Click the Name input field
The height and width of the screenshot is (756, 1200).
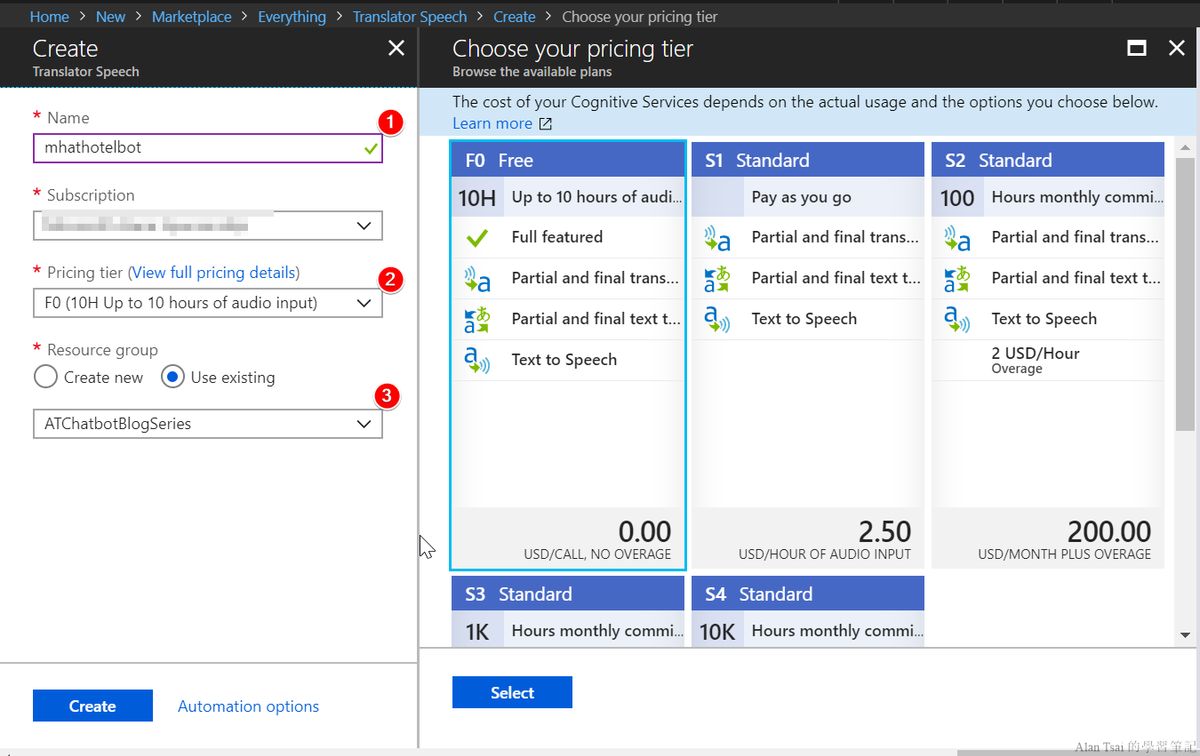pos(207,148)
